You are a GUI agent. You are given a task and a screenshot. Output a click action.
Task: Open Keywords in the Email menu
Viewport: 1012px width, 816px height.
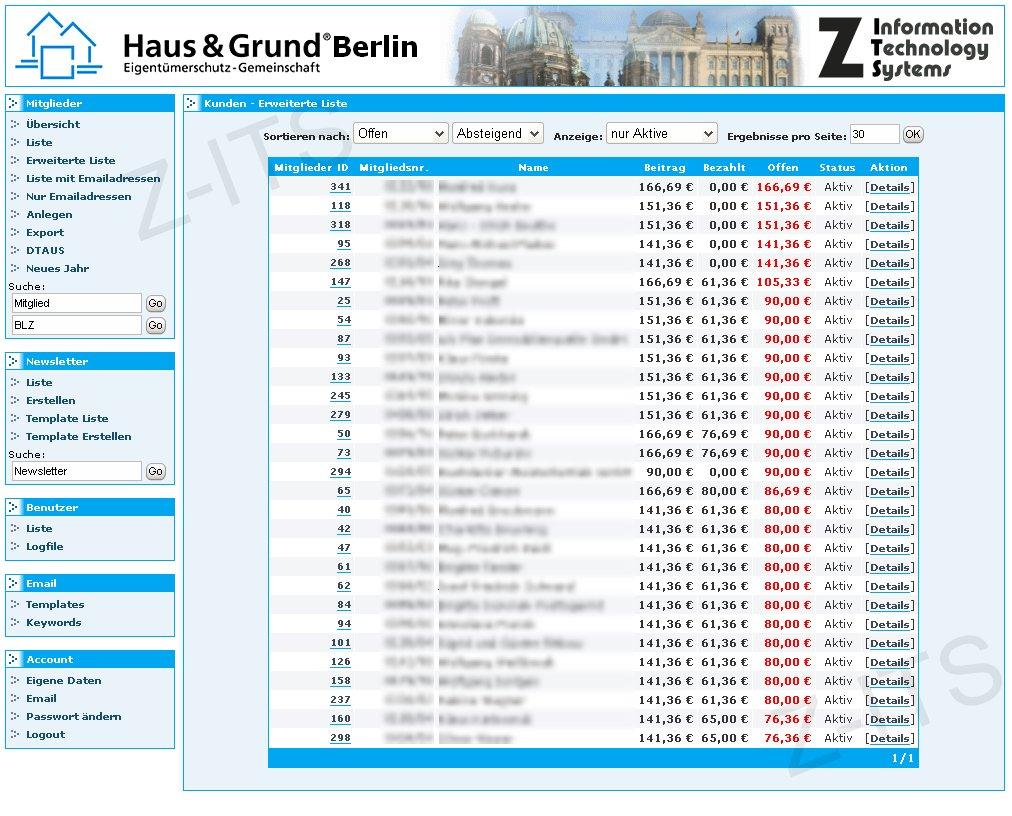click(54, 623)
